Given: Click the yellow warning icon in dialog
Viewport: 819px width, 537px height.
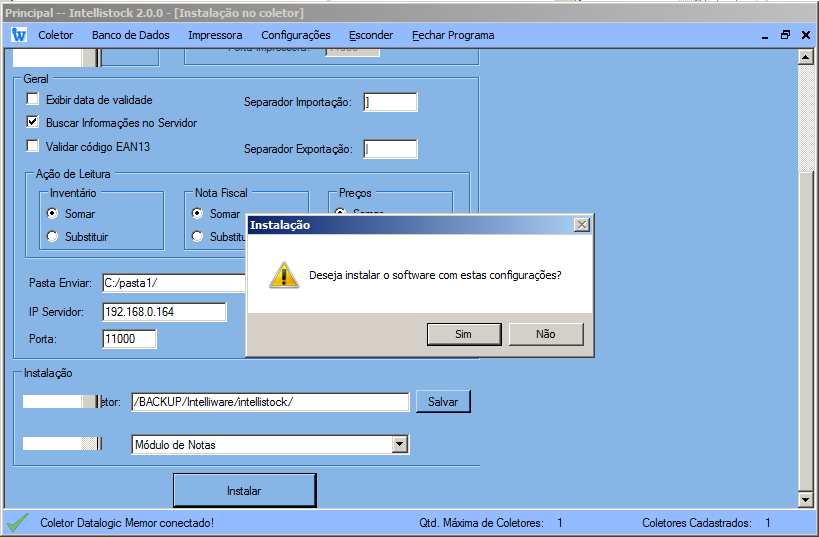Looking at the screenshot, I should pyautogui.click(x=284, y=275).
